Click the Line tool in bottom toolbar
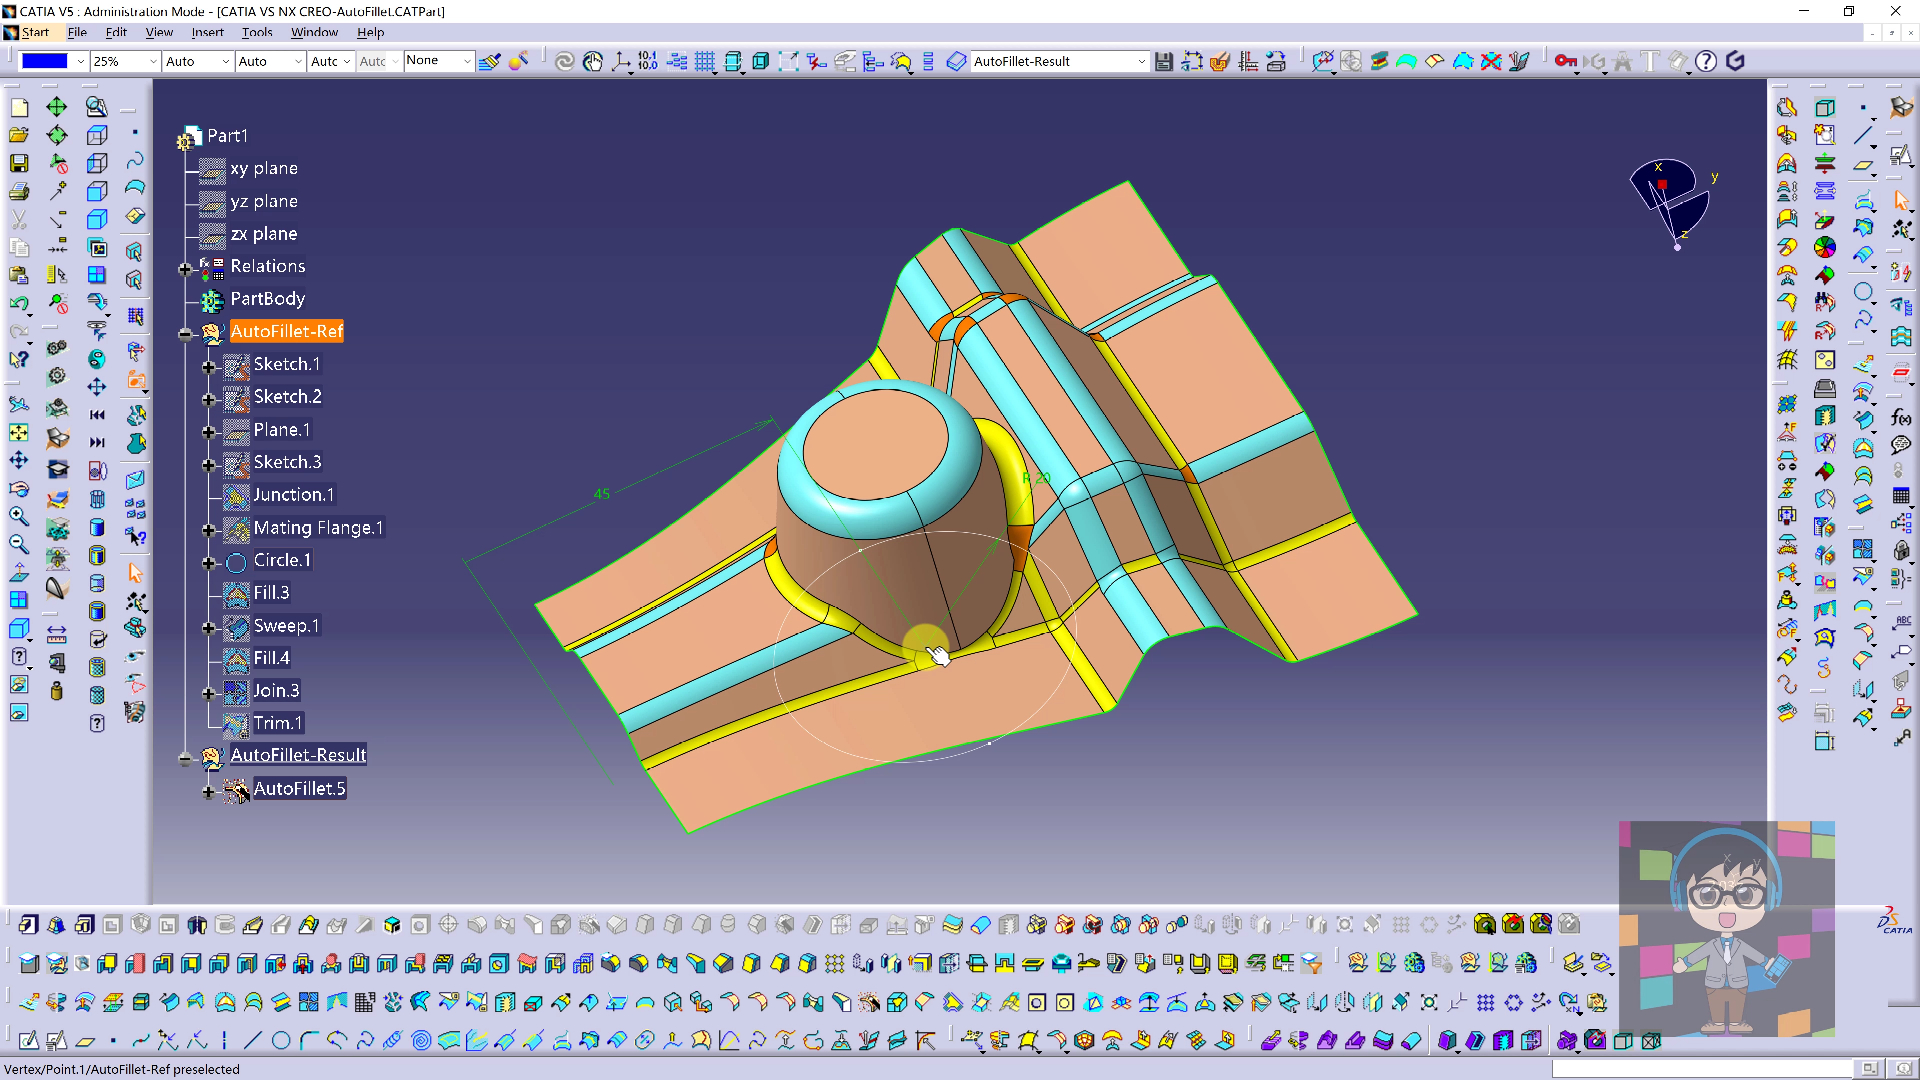 coord(252,1041)
